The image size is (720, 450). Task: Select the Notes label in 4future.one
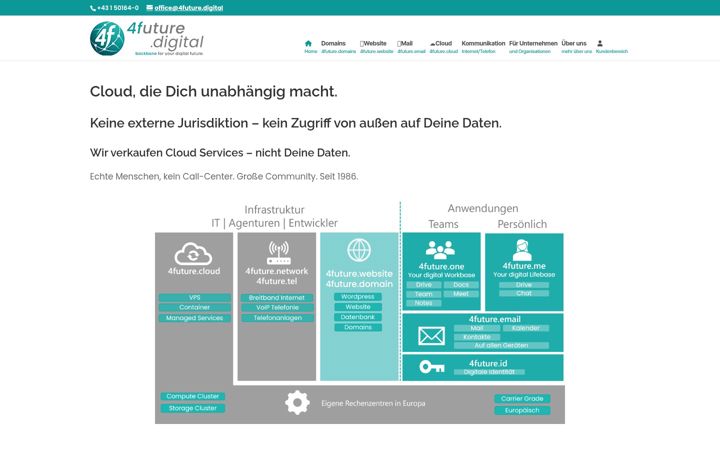(423, 303)
